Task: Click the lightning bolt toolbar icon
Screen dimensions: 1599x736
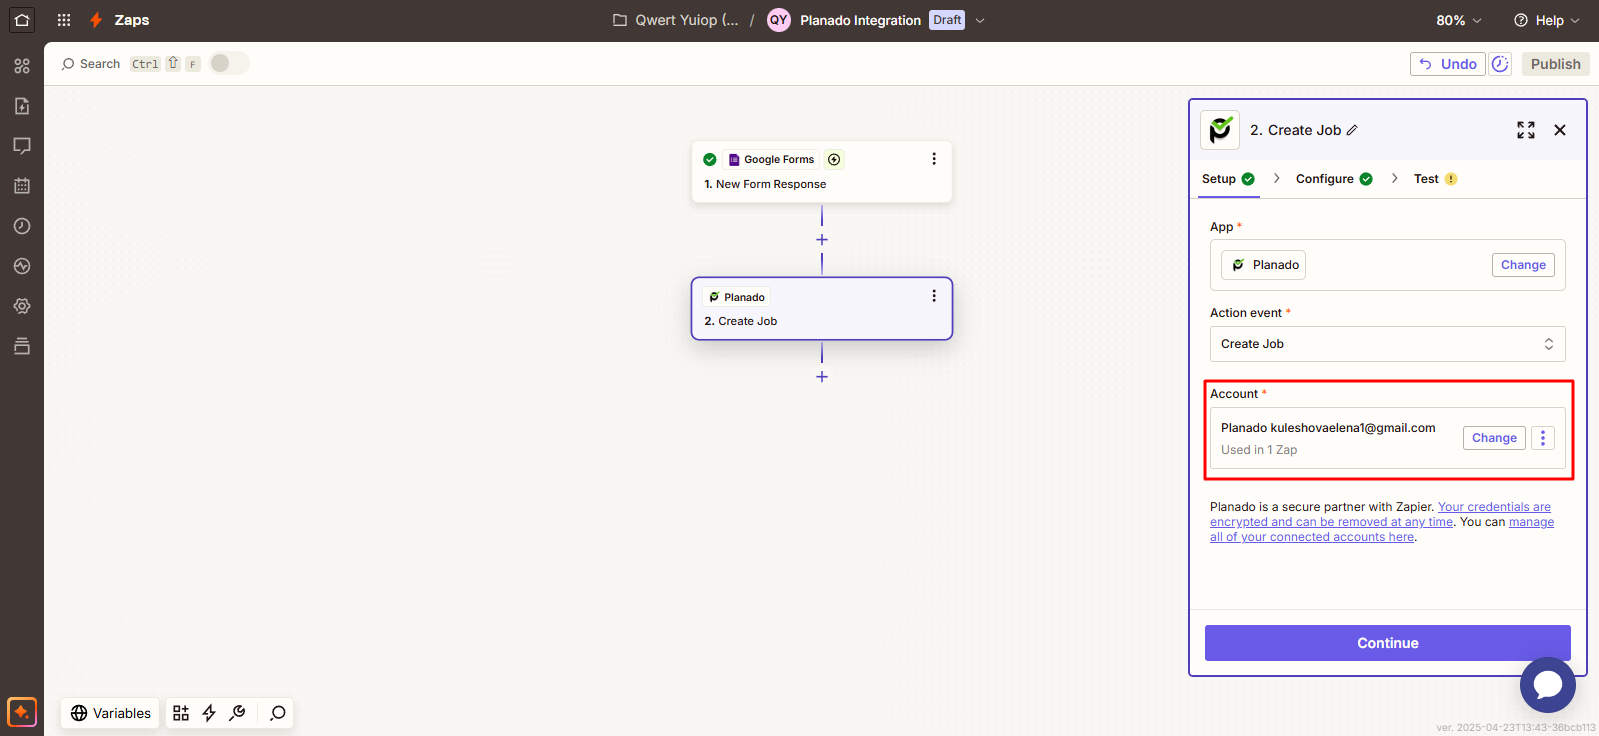Action: pyautogui.click(x=209, y=713)
